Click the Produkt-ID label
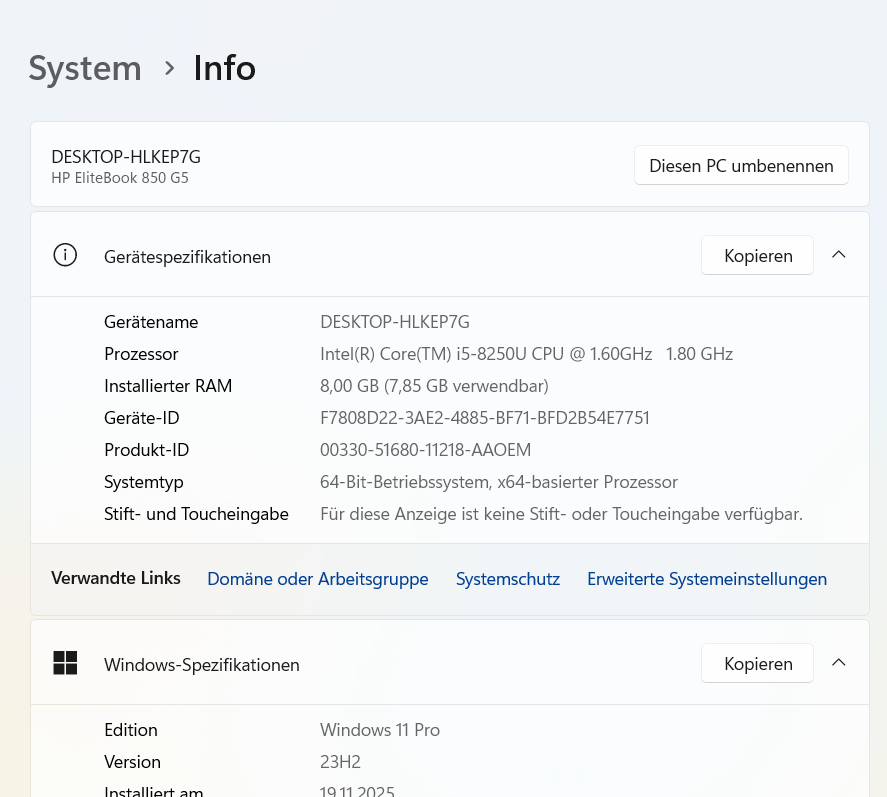The width and height of the screenshot is (887, 797). (x=147, y=450)
